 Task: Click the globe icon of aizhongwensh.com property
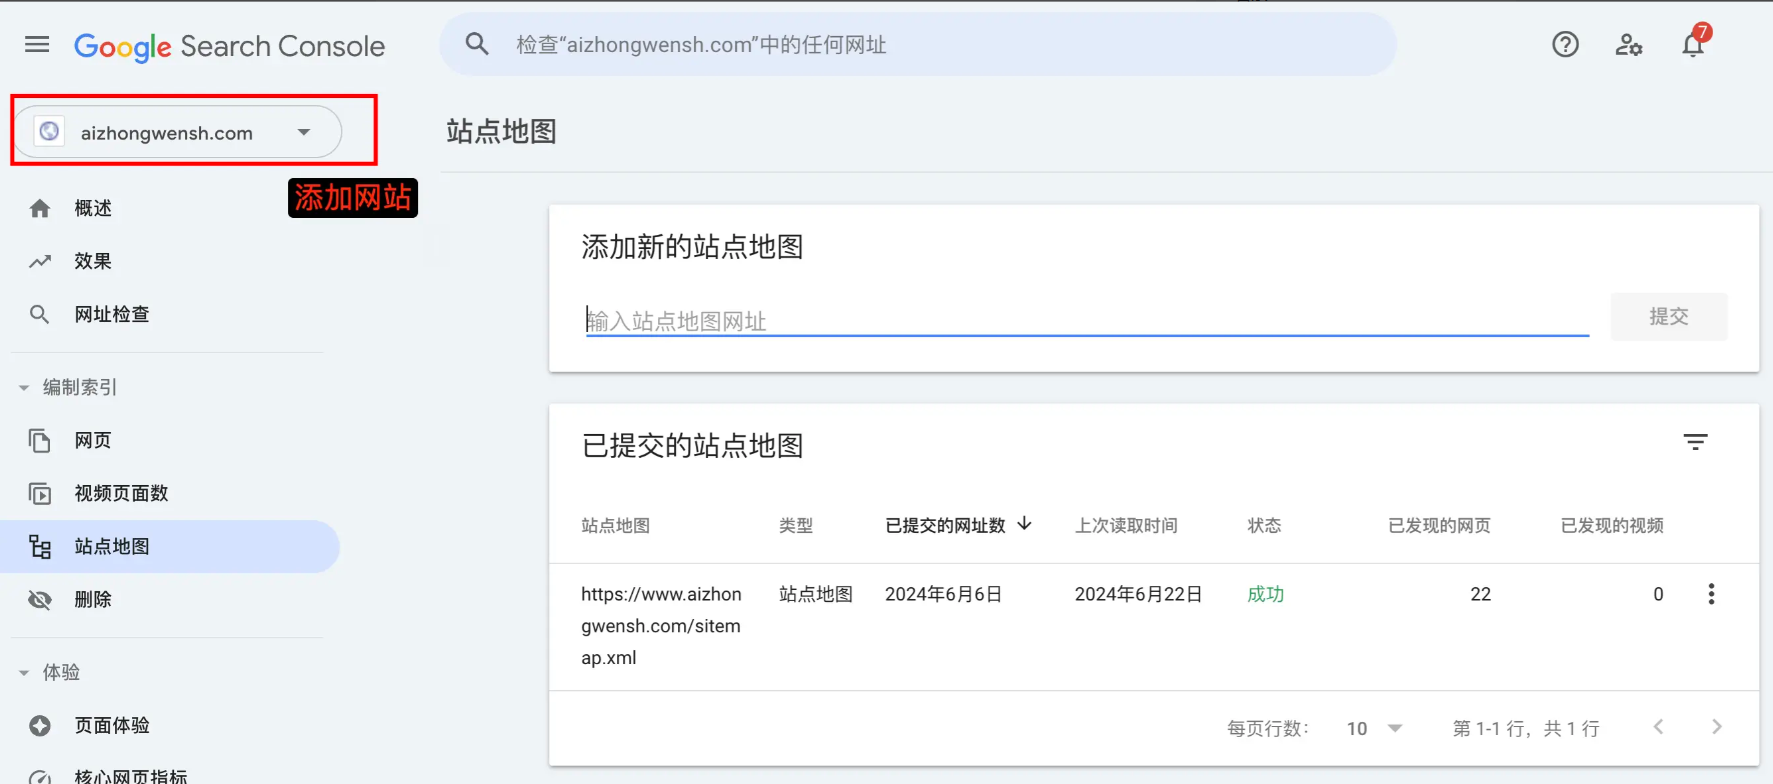click(x=49, y=132)
